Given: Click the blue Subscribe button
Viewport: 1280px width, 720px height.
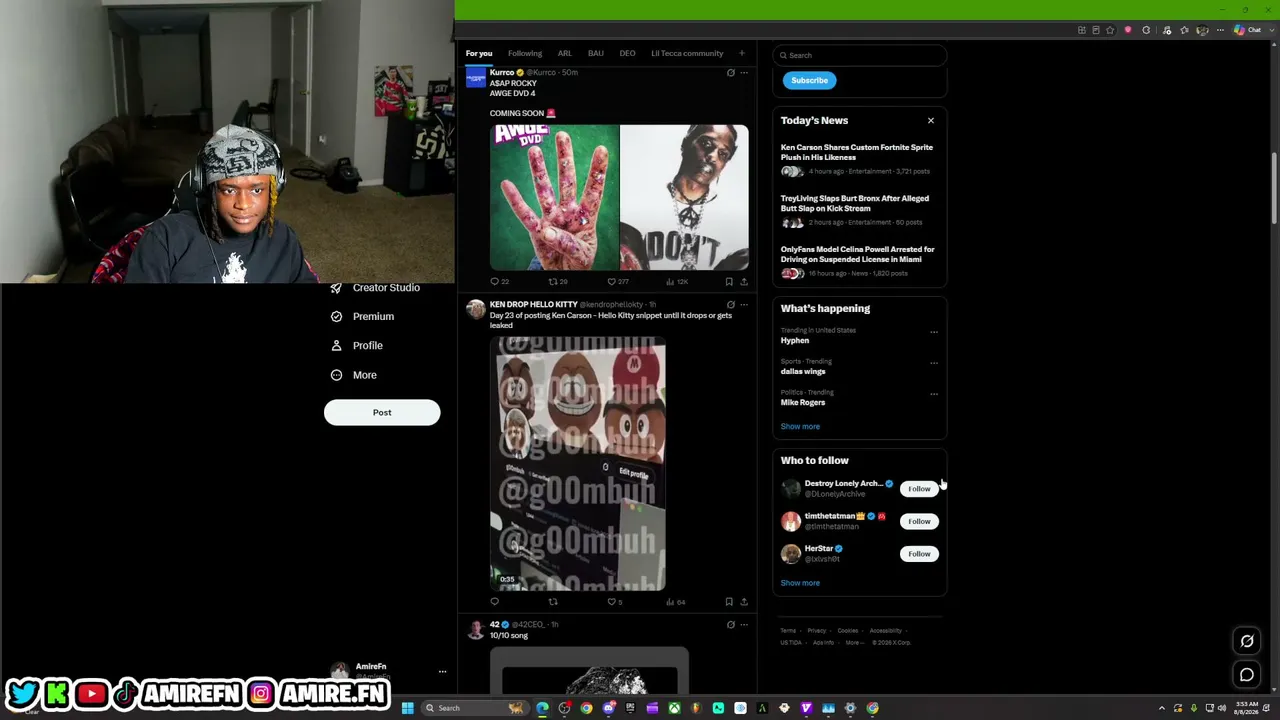Looking at the screenshot, I should [809, 80].
